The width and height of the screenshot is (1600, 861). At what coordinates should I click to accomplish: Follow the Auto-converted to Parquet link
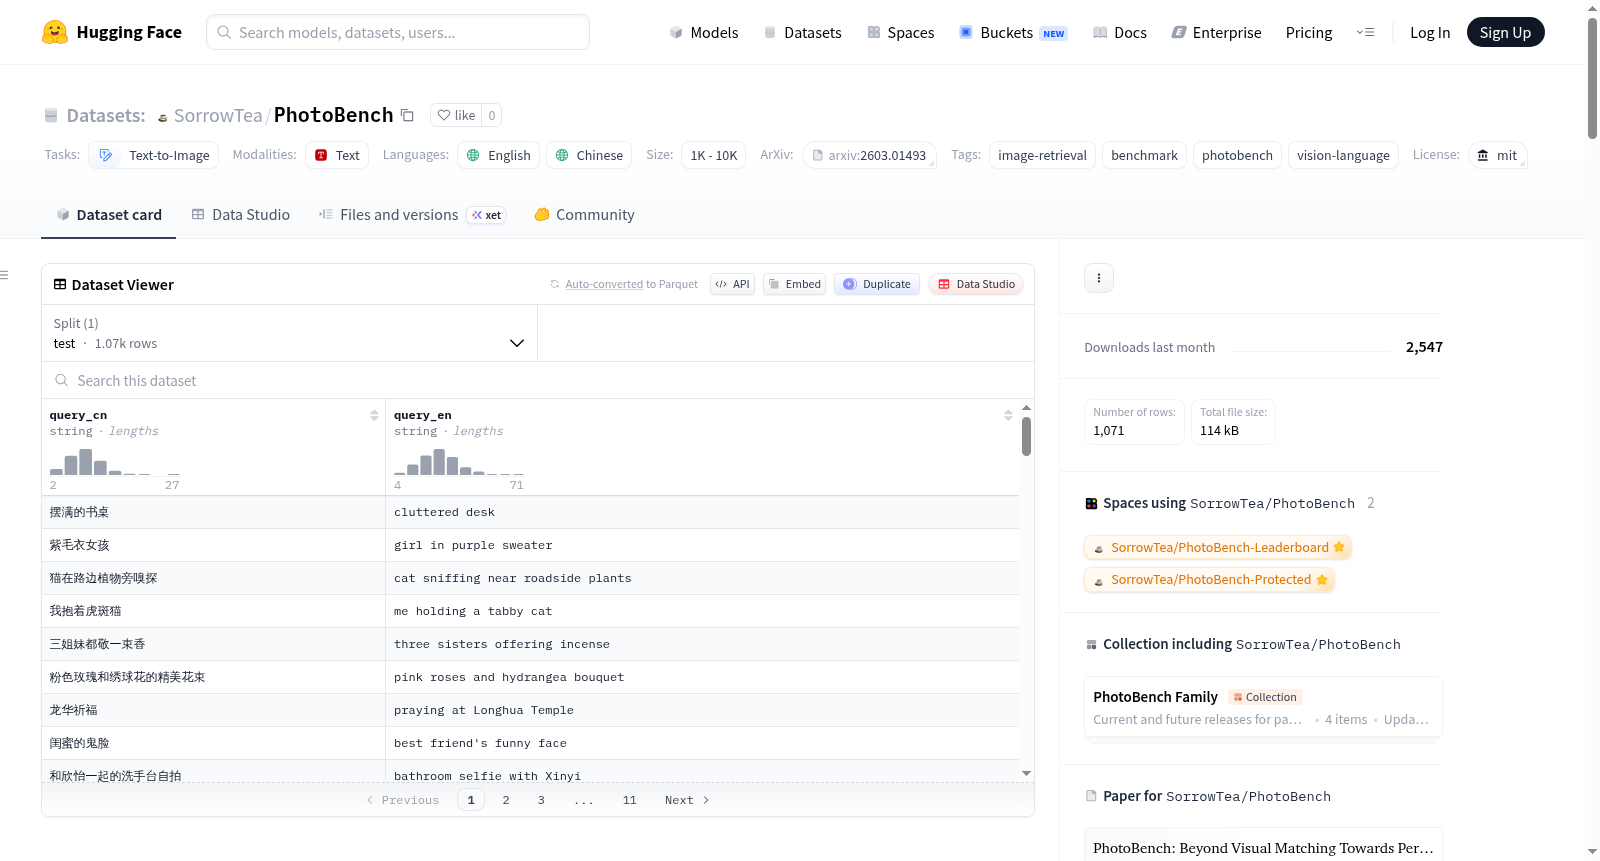(x=604, y=284)
